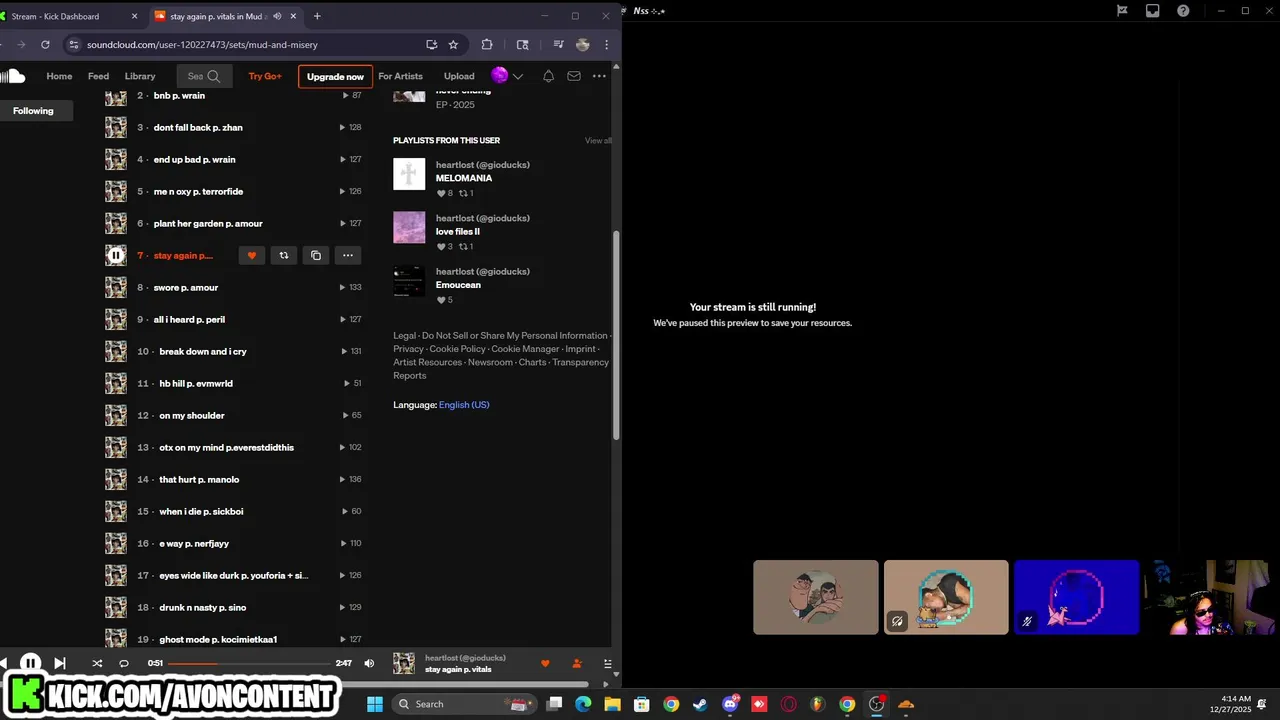Screen dimensions: 1280x720
Task: Play track swore p. amour
Action: [186, 287]
